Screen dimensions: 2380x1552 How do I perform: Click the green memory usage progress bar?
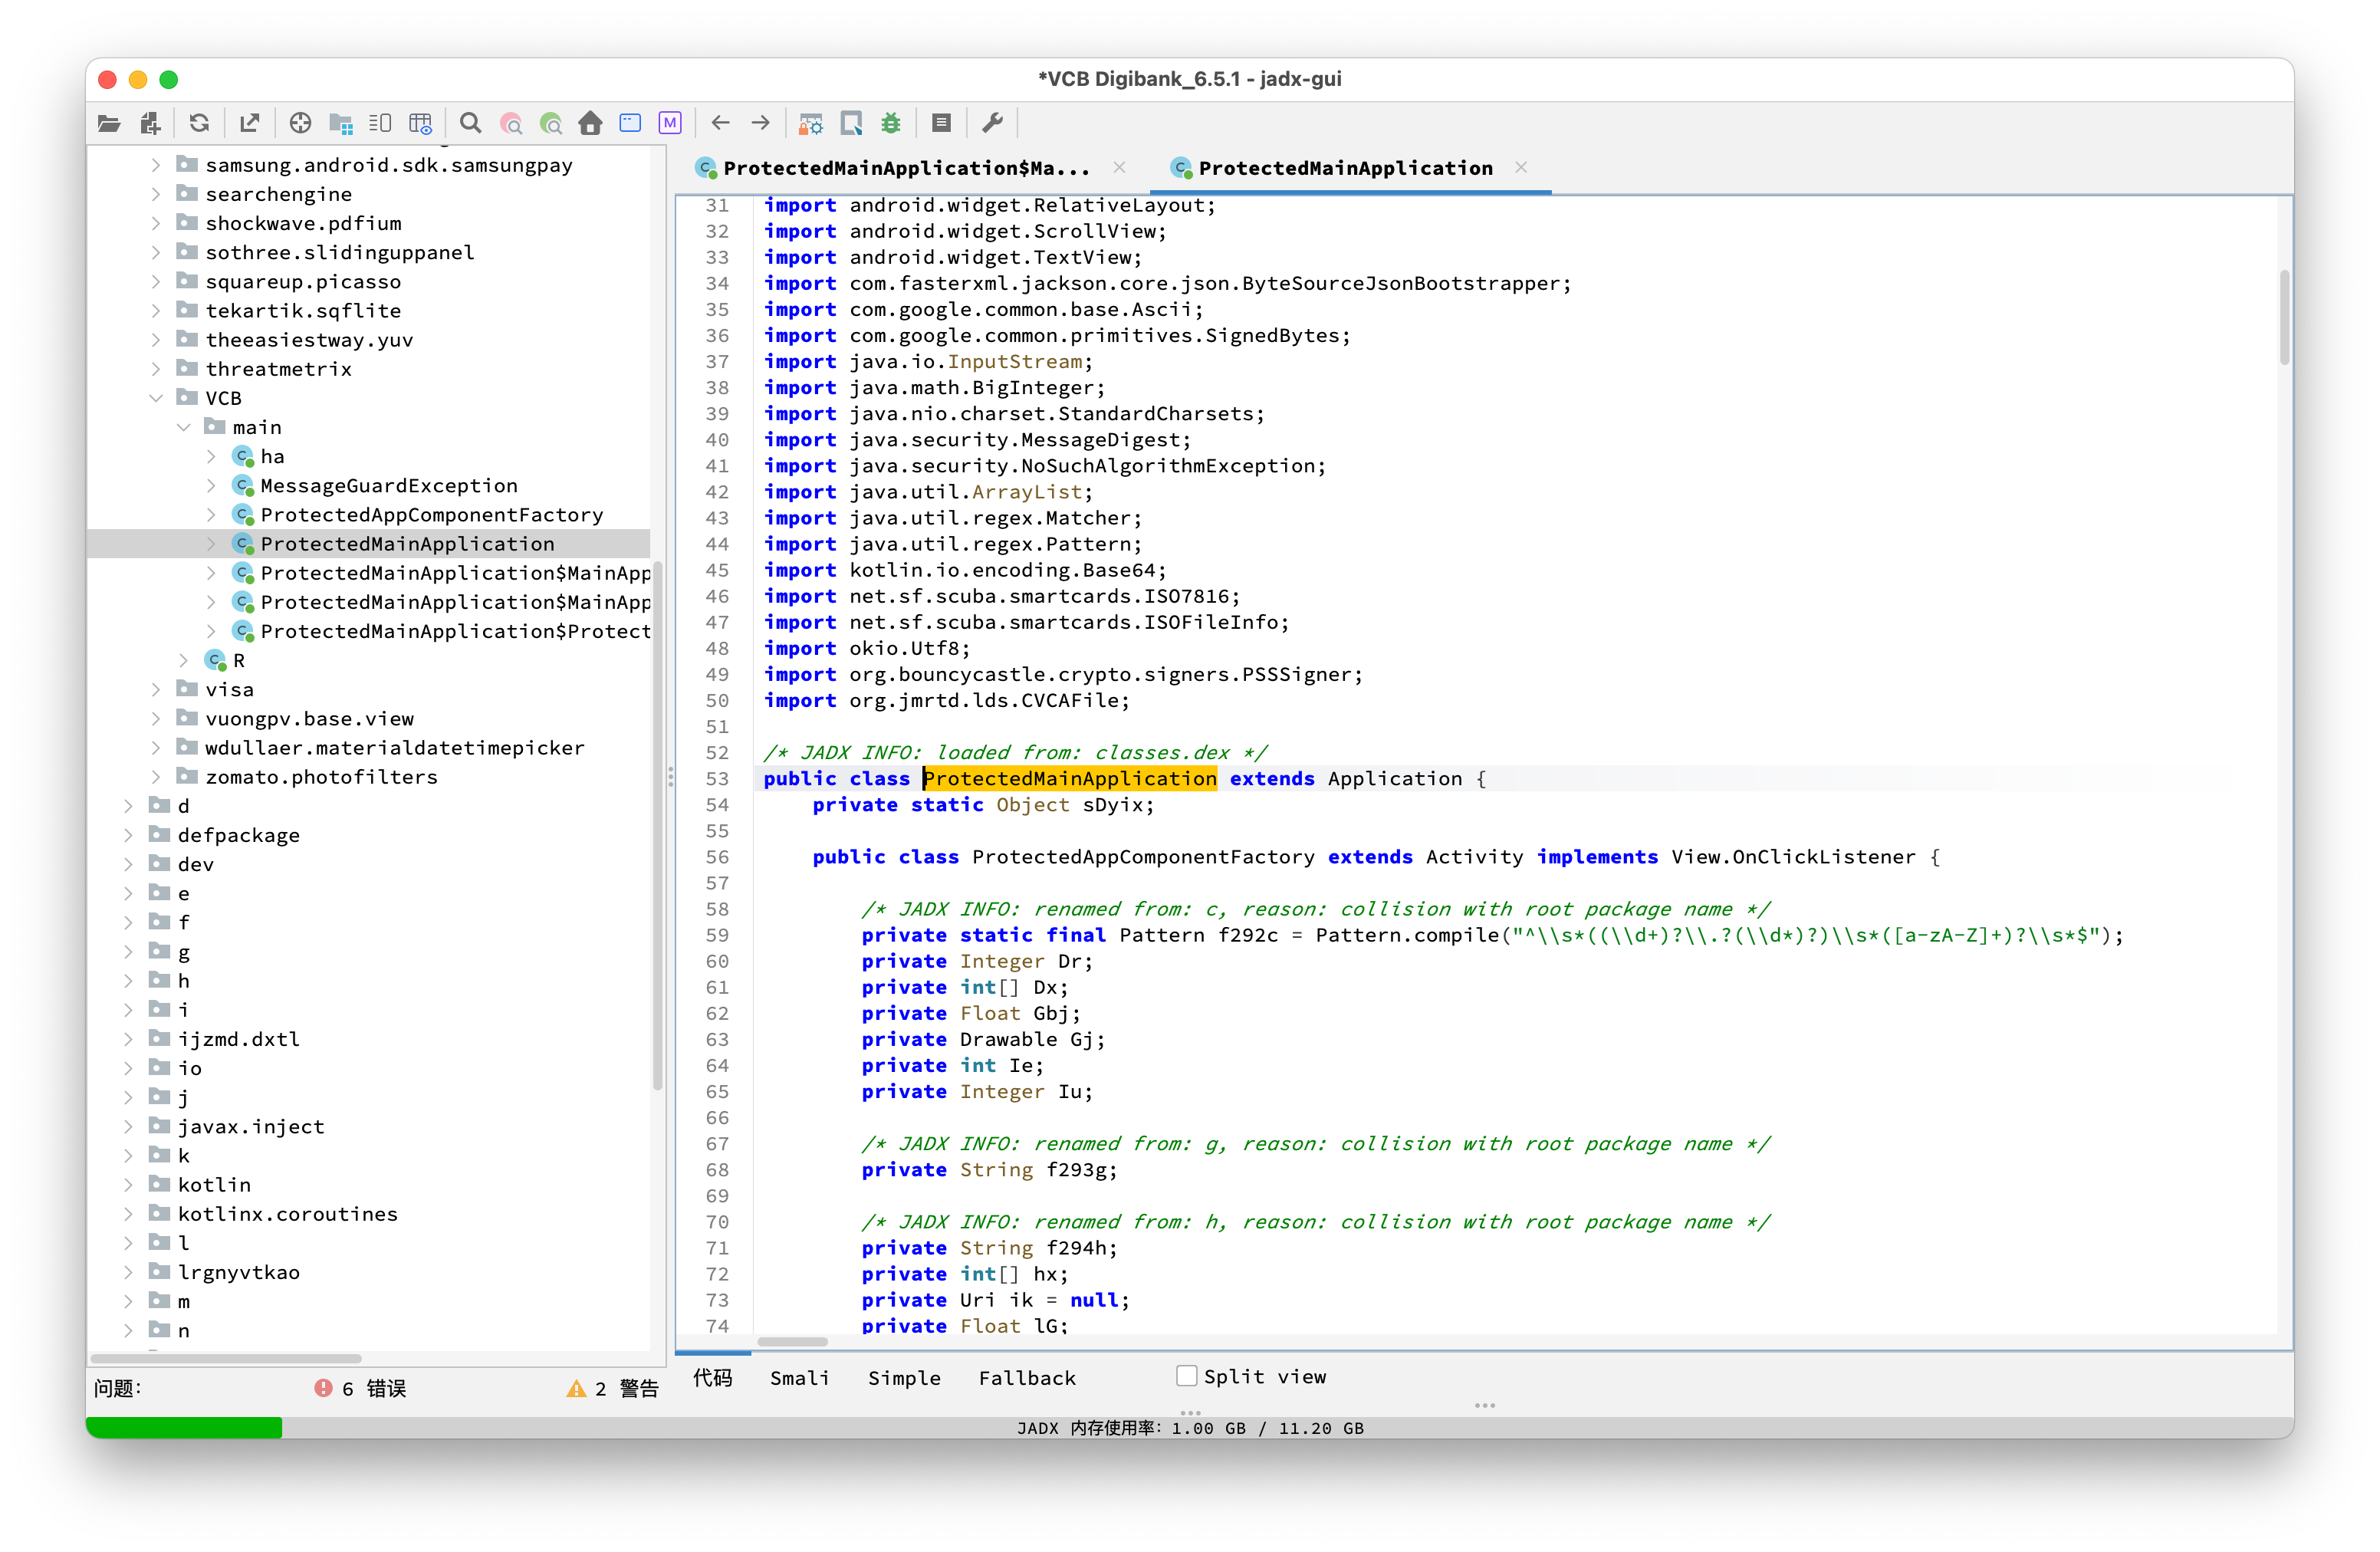[x=185, y=1427]
